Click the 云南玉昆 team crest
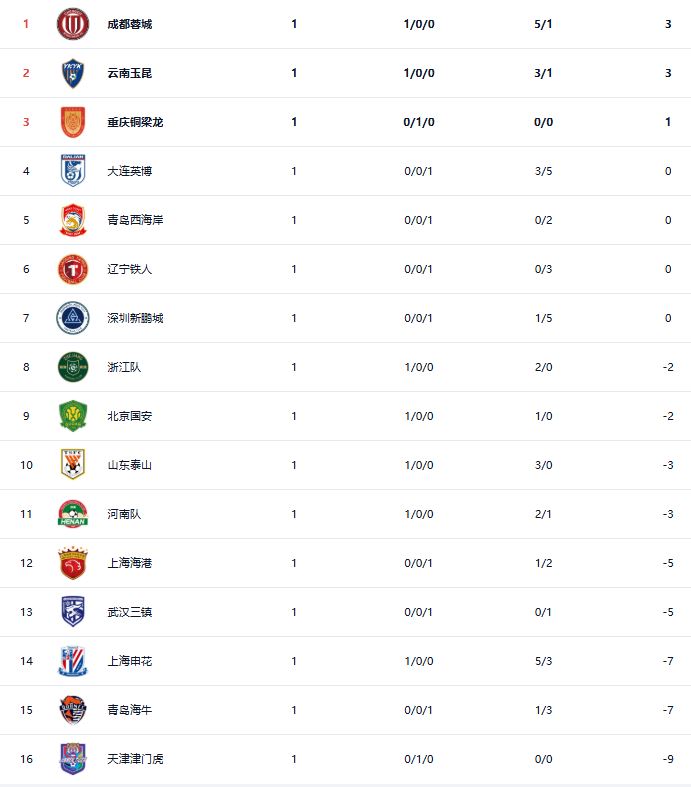The image size is (691, 787). [73, 73]
